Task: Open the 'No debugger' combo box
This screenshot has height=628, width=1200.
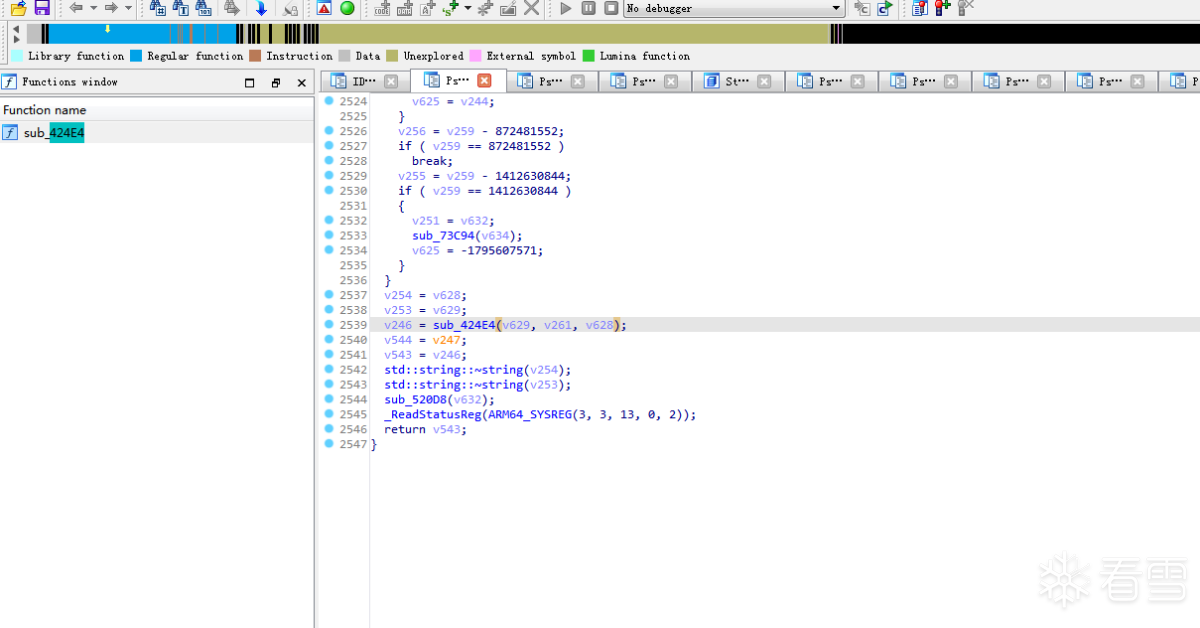Action: 734,8
